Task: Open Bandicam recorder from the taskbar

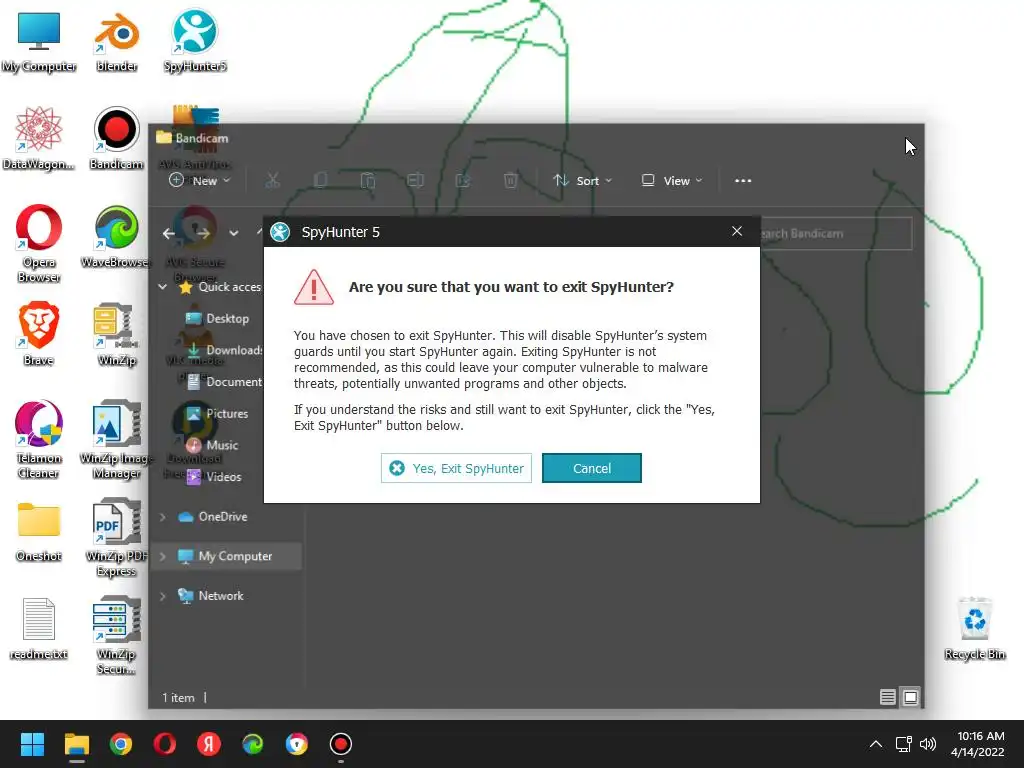Action: click(340, 744)
